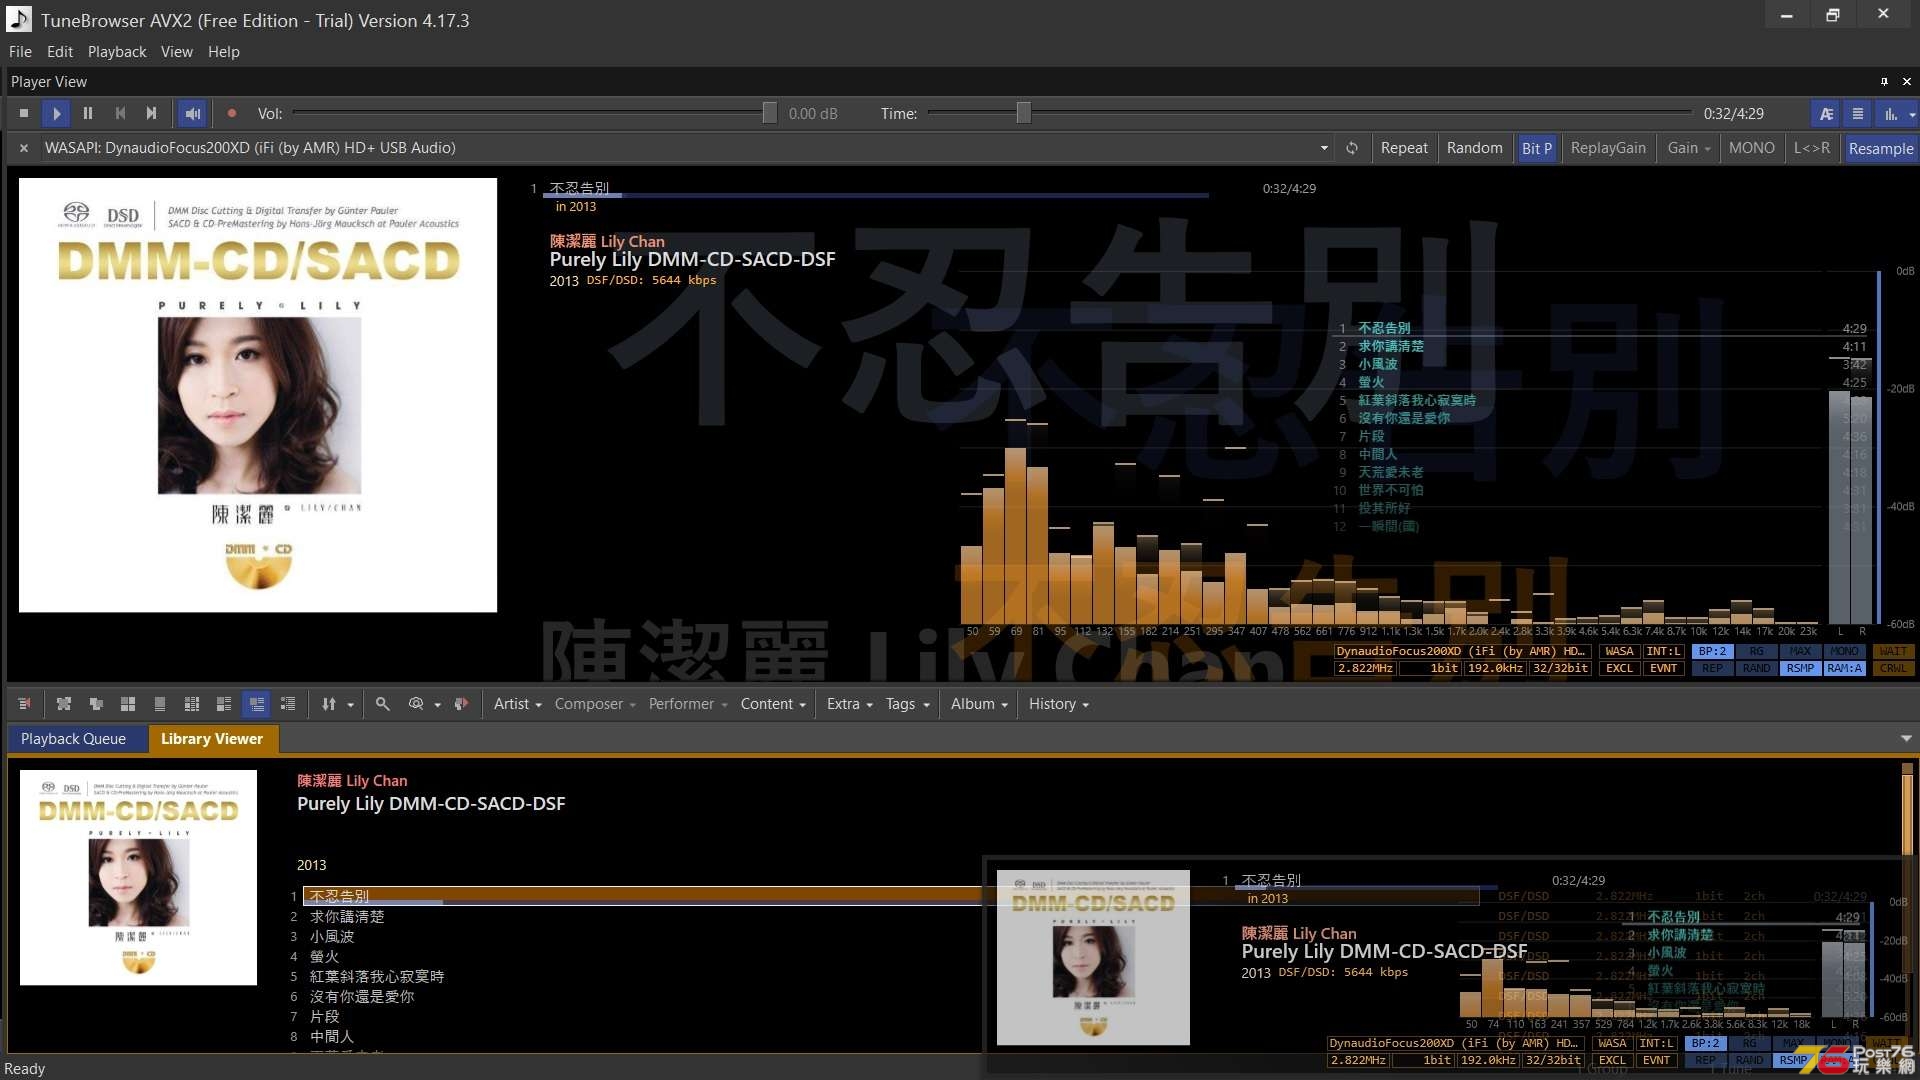Toggle L<>R channel swap
1920x1080 pixels.
tap(1812, 148)
